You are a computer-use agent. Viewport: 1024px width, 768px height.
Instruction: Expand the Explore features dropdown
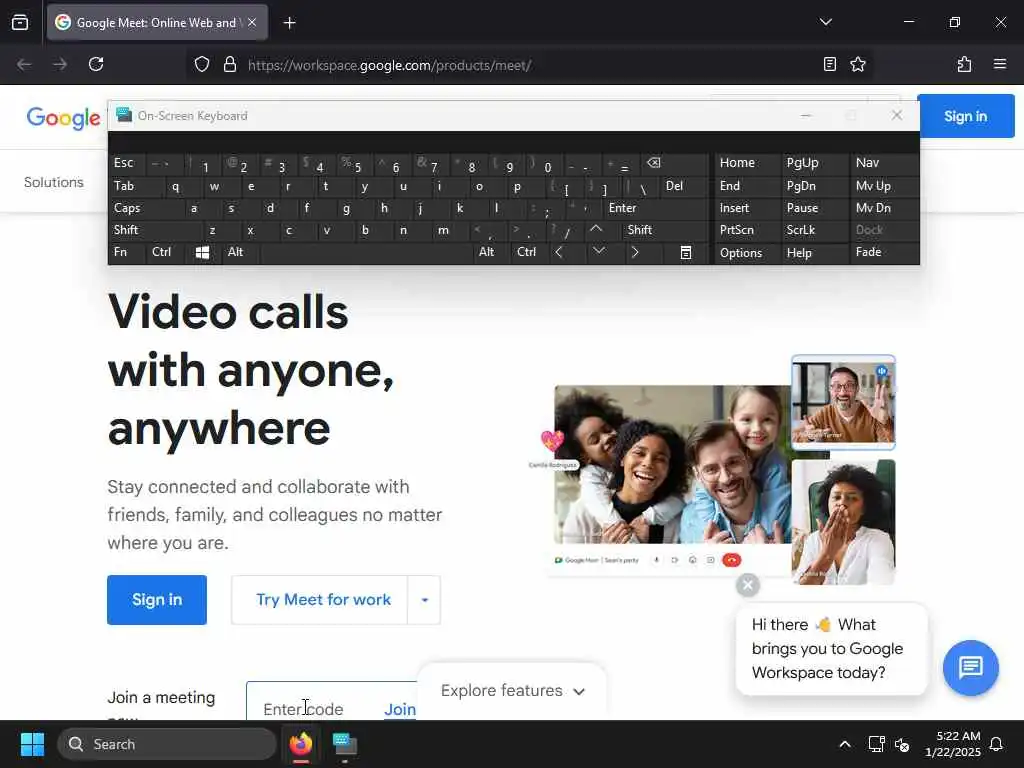coord(512,691)
